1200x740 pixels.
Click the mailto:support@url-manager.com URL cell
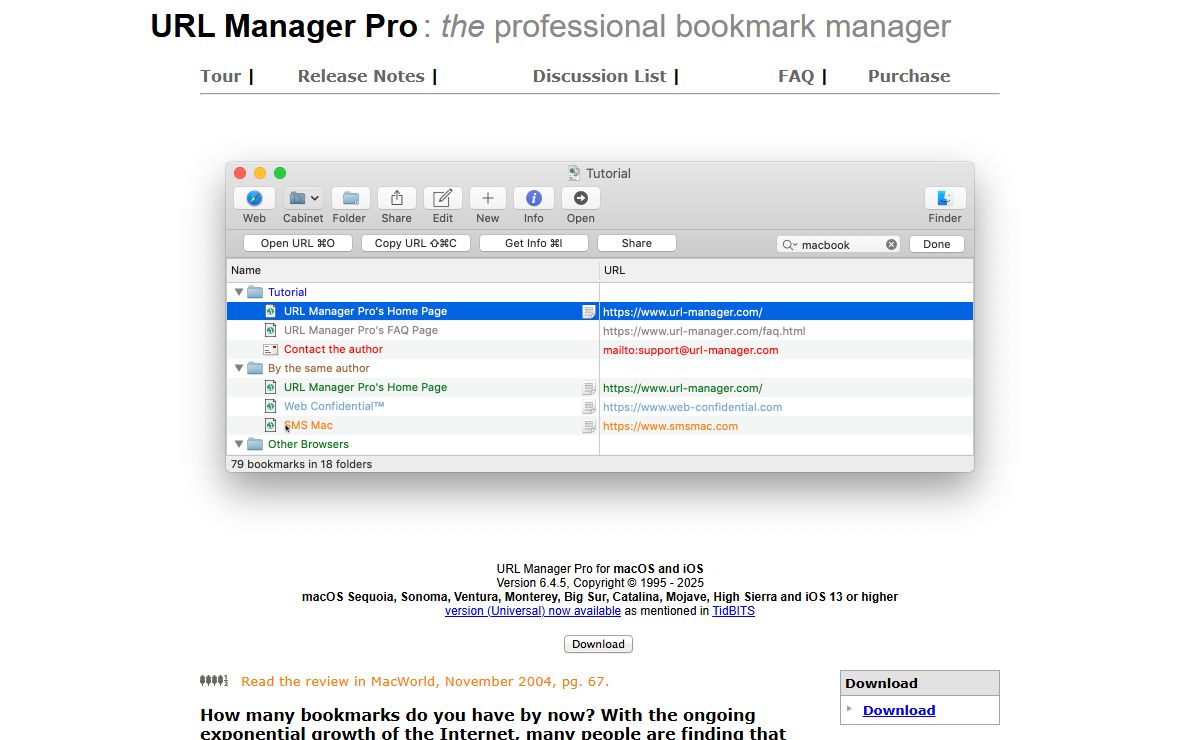(690, 350)
